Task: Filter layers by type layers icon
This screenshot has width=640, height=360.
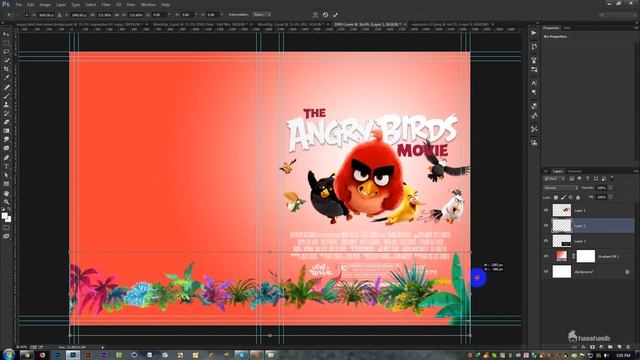Action: click(588, 179)
